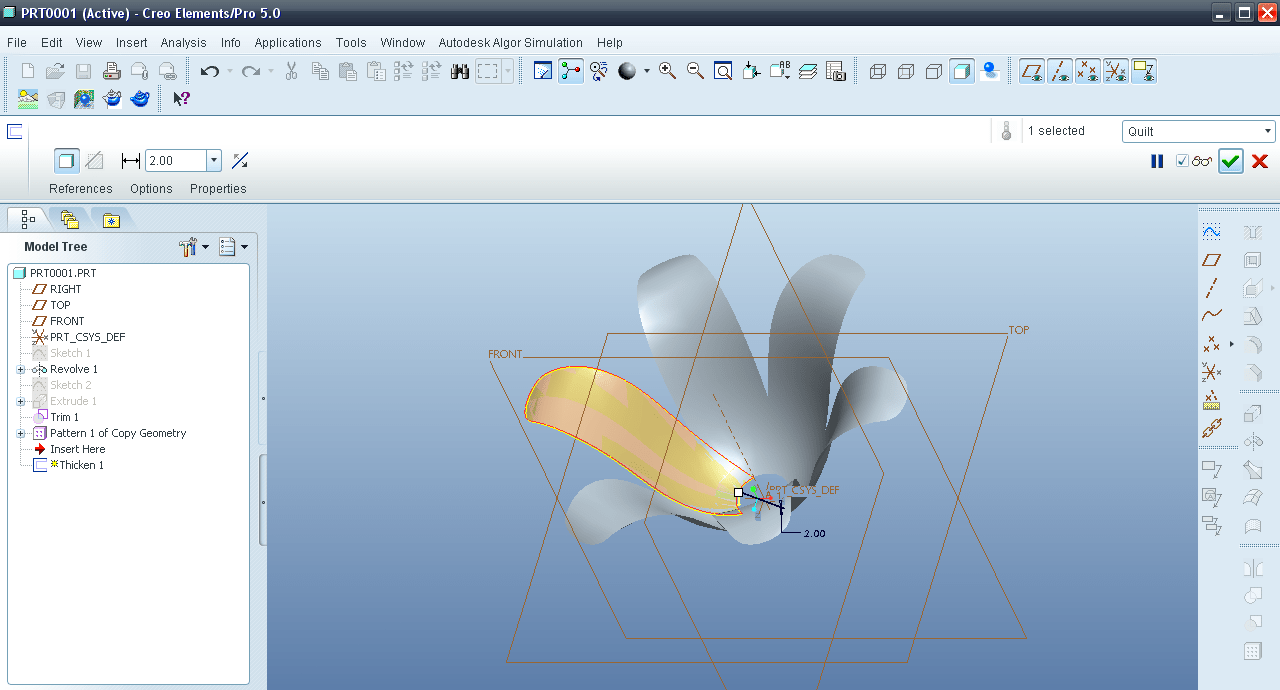Click the Context-sensitive Help pointer icon
This screenshot has width=1280, height=690.
(x=181, y=99)
